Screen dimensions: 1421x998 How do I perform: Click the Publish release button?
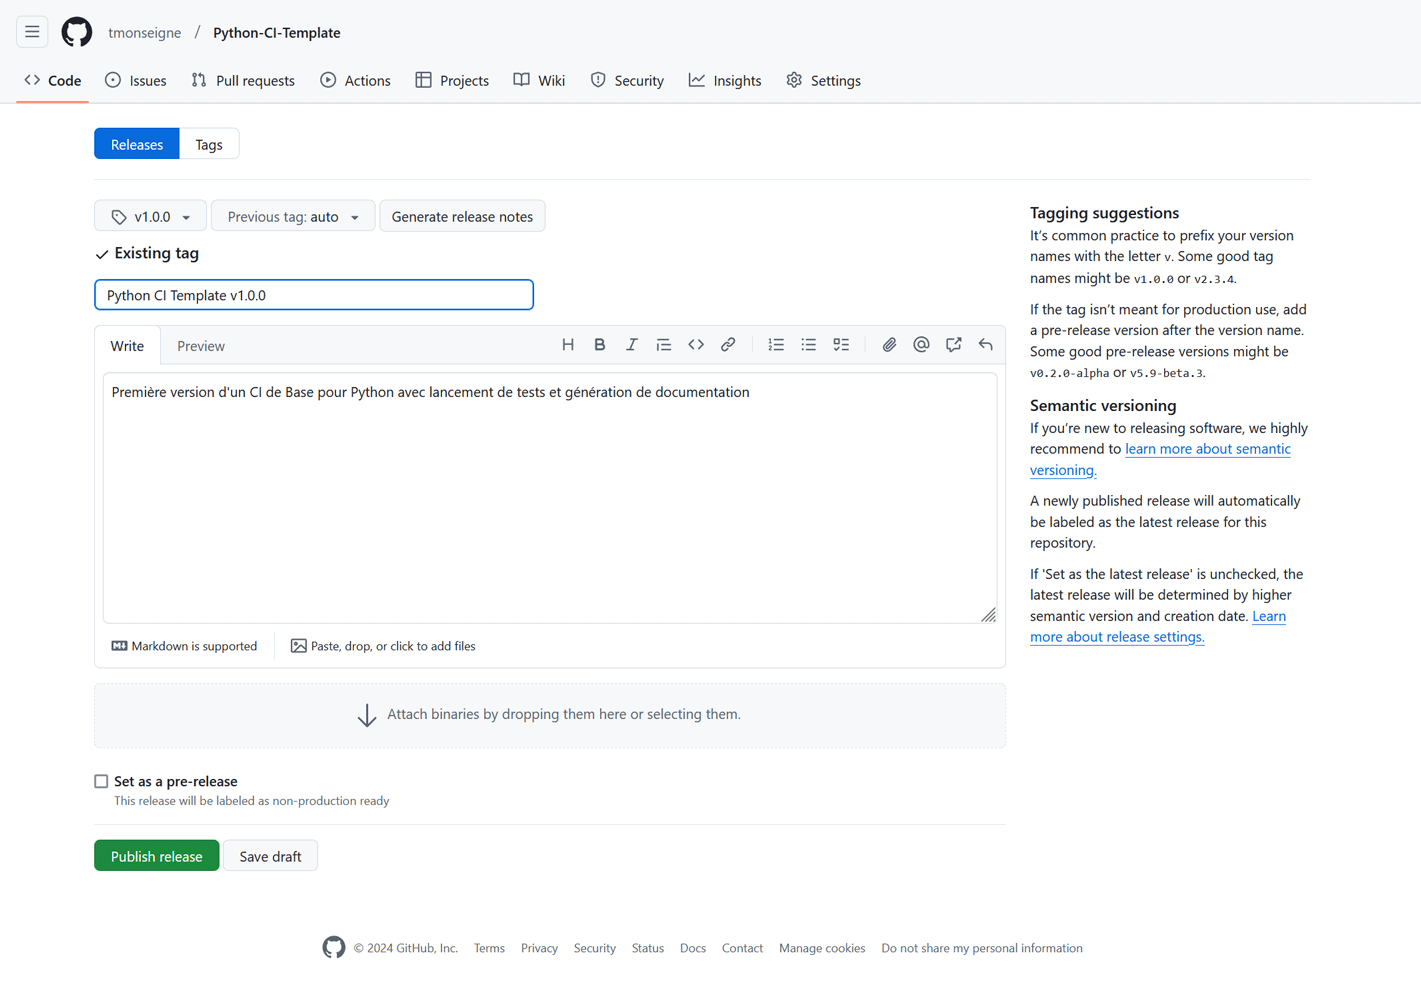click(156, 856)
